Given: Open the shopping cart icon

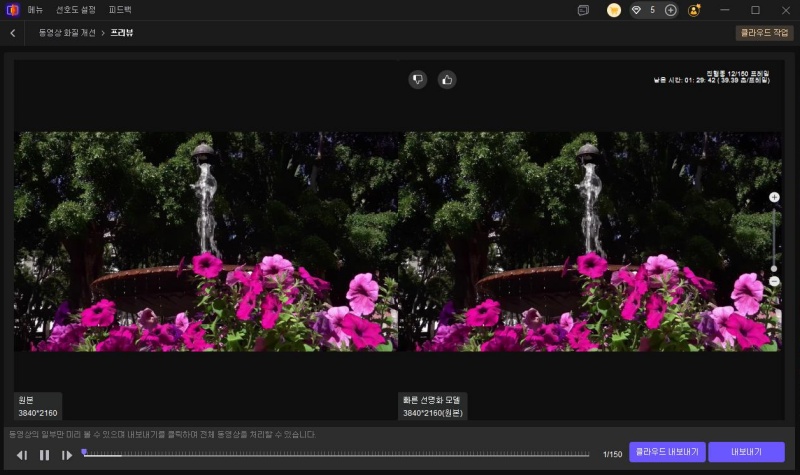Looking at the screenshot, I should (614, 10).
